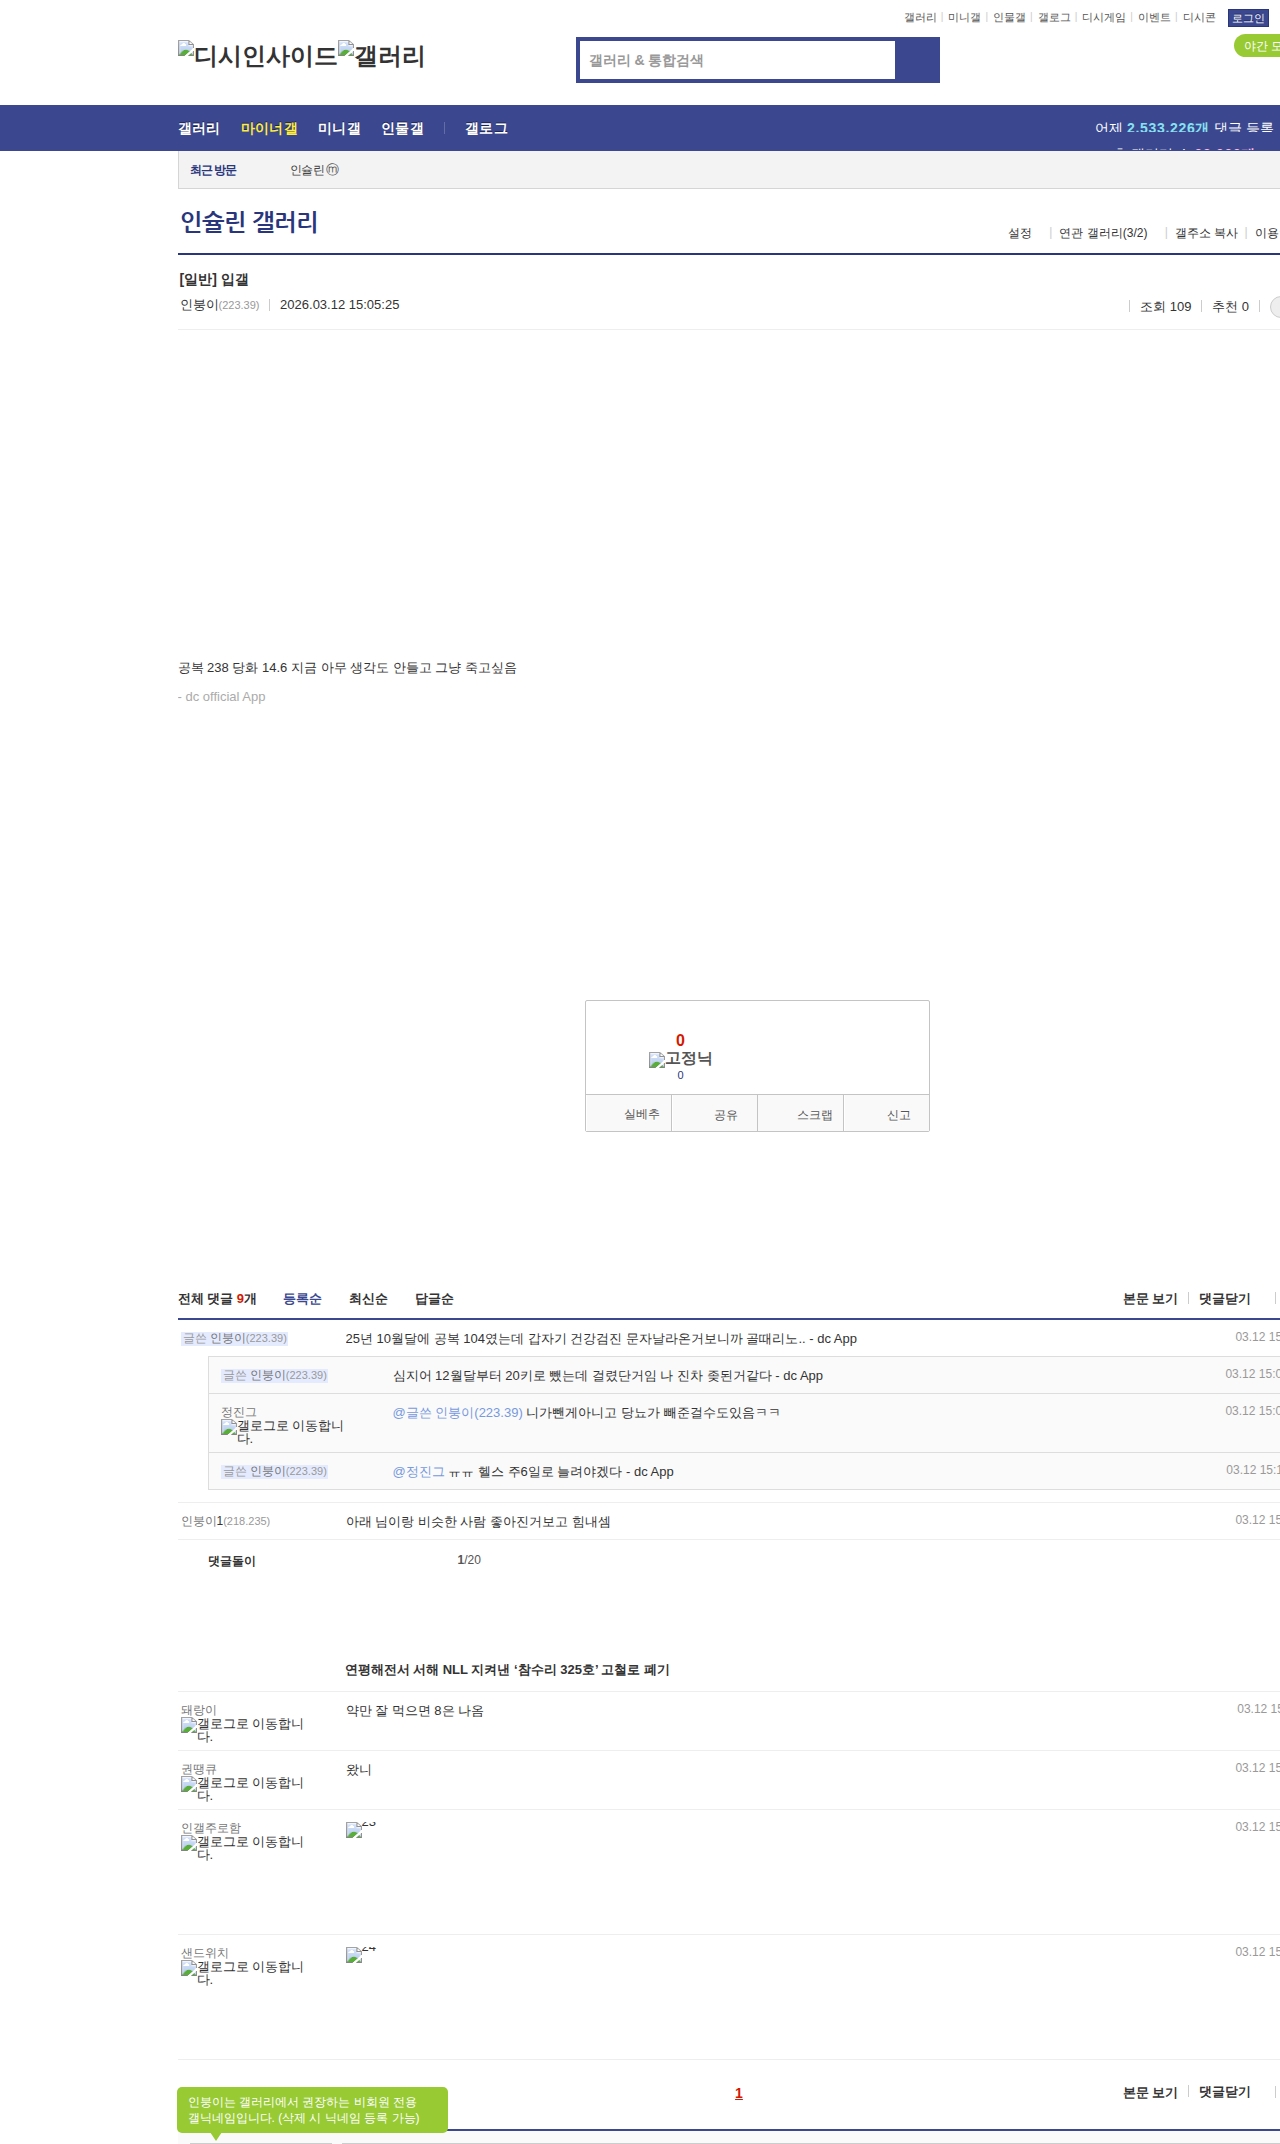This screenshot has width=1280, height=2144.
Task: Click inside the 갤러리 & 통합검색 search field
Action: click(x=737, y=60)
